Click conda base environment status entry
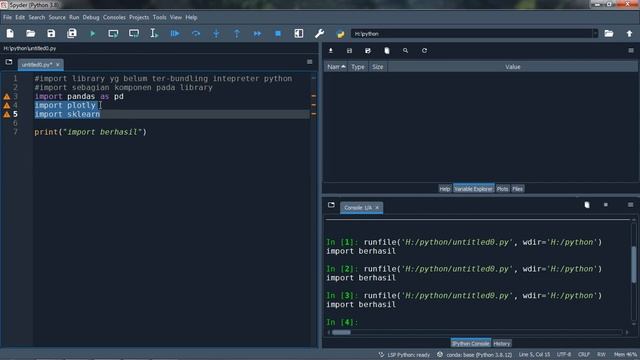Screen dimensions: 640x360 tap(475, 355)
